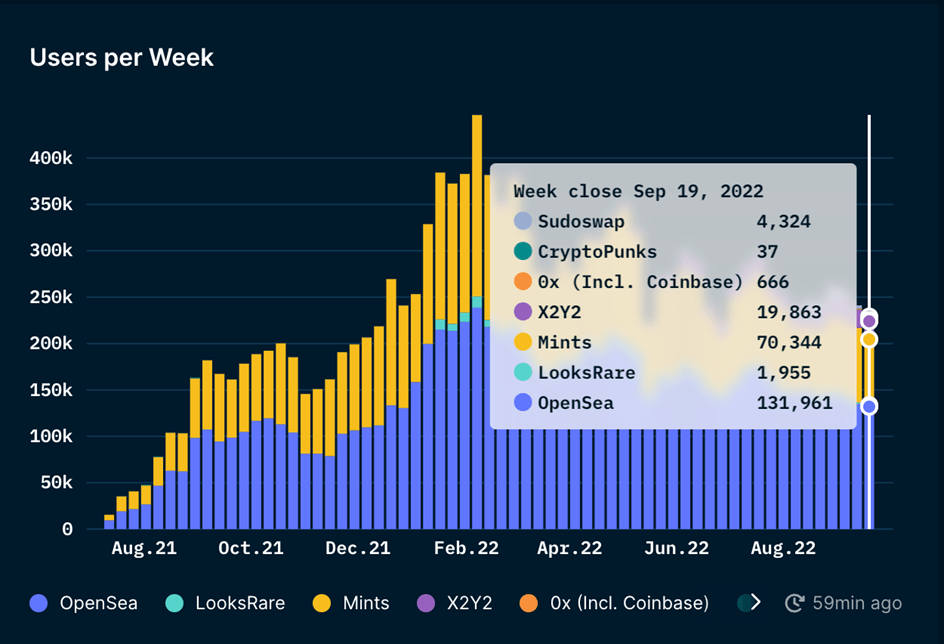The width and height of the screenshot is (944, 644).
Task: Click the tallest bar peaking above 400k
Action: (477, 322)
